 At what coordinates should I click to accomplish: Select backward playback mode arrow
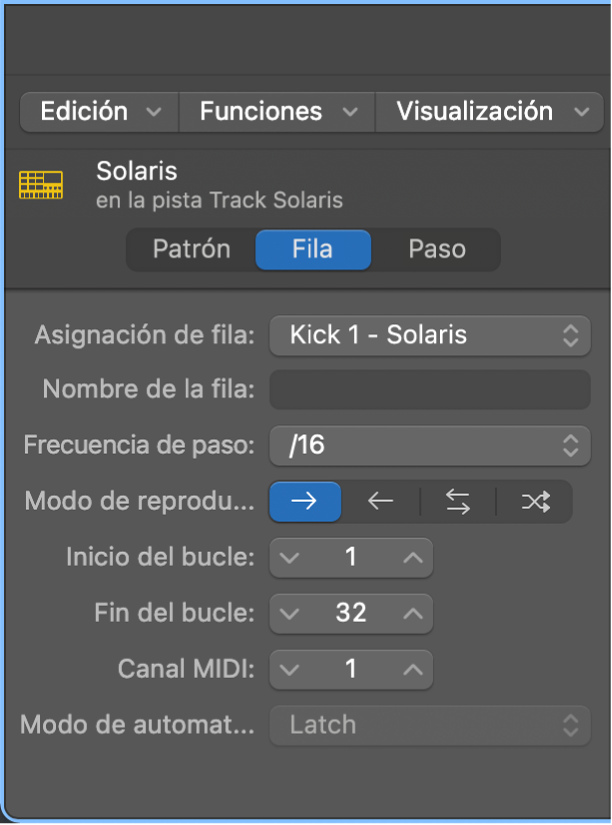click(381, 502)
